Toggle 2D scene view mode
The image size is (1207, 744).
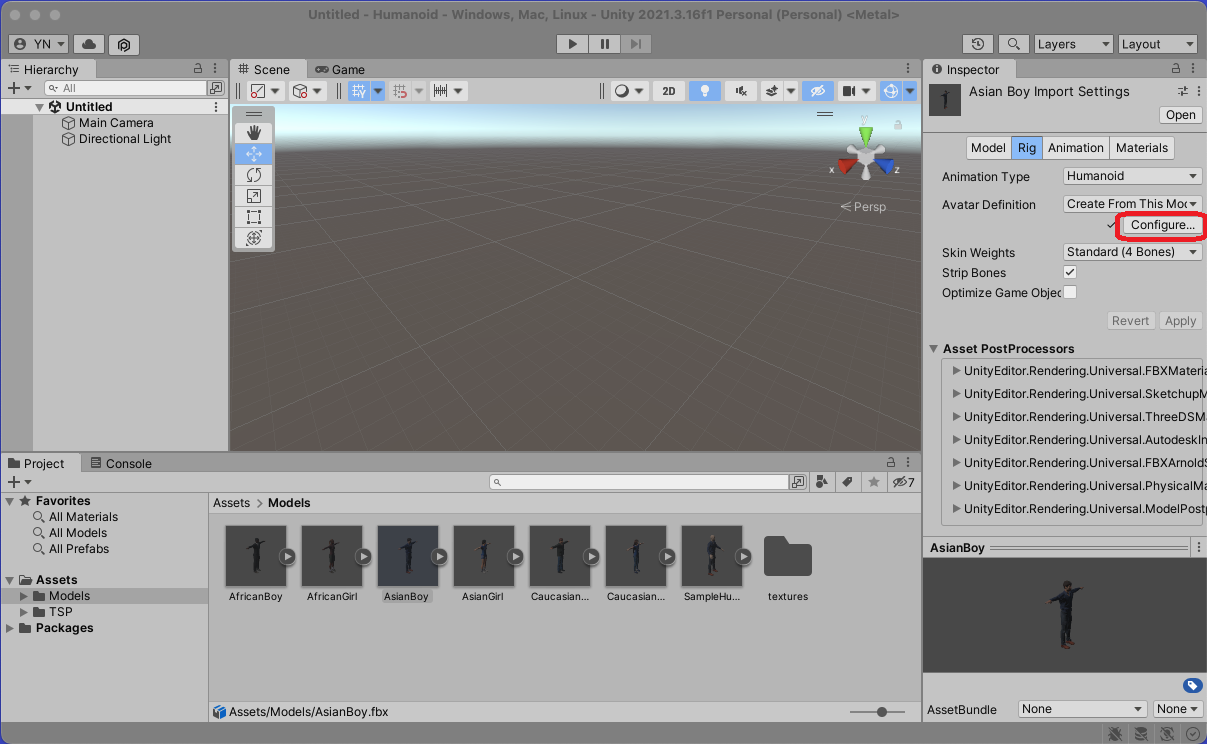pos(668,91)
